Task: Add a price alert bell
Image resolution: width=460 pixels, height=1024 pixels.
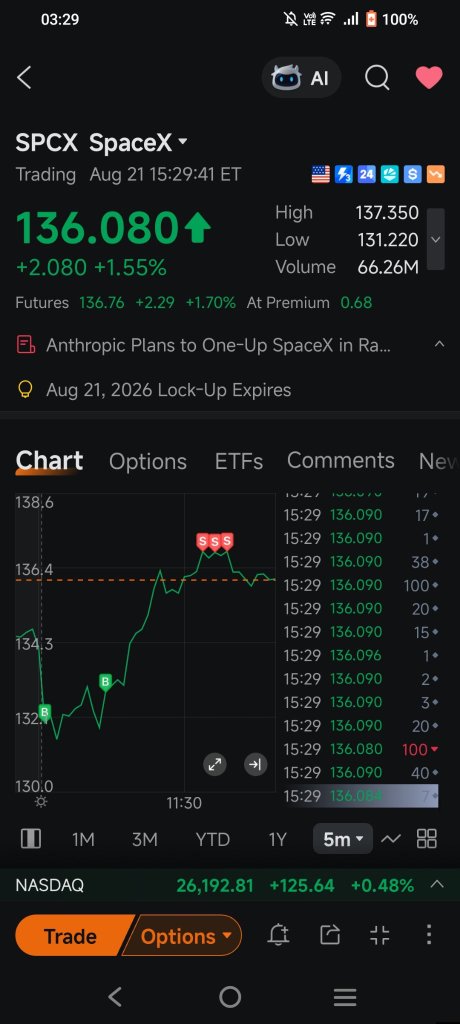Action: pos(278,935)
